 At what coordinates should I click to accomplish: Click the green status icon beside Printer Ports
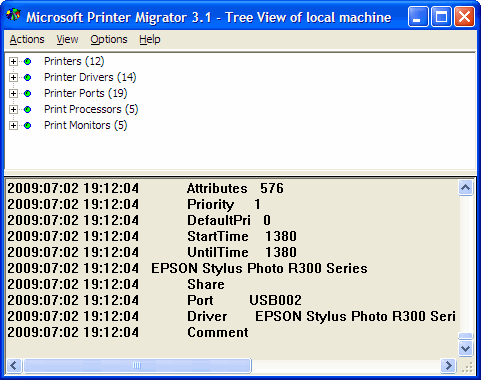click(x=28, y=93)
